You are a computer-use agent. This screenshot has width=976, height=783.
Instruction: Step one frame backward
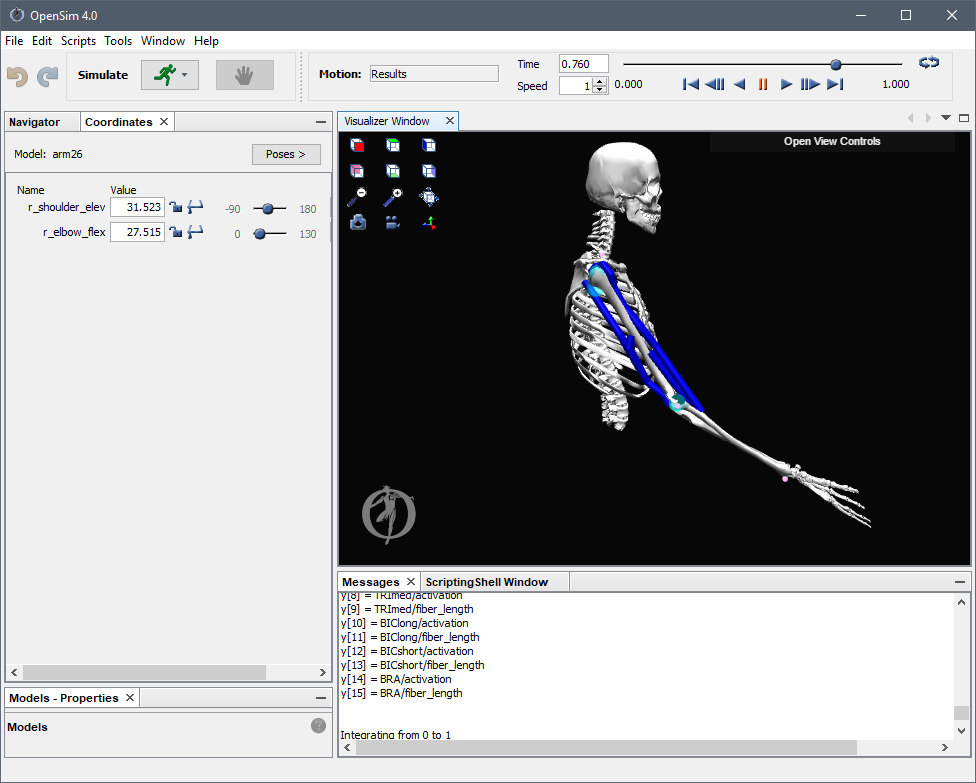(715, 84)
